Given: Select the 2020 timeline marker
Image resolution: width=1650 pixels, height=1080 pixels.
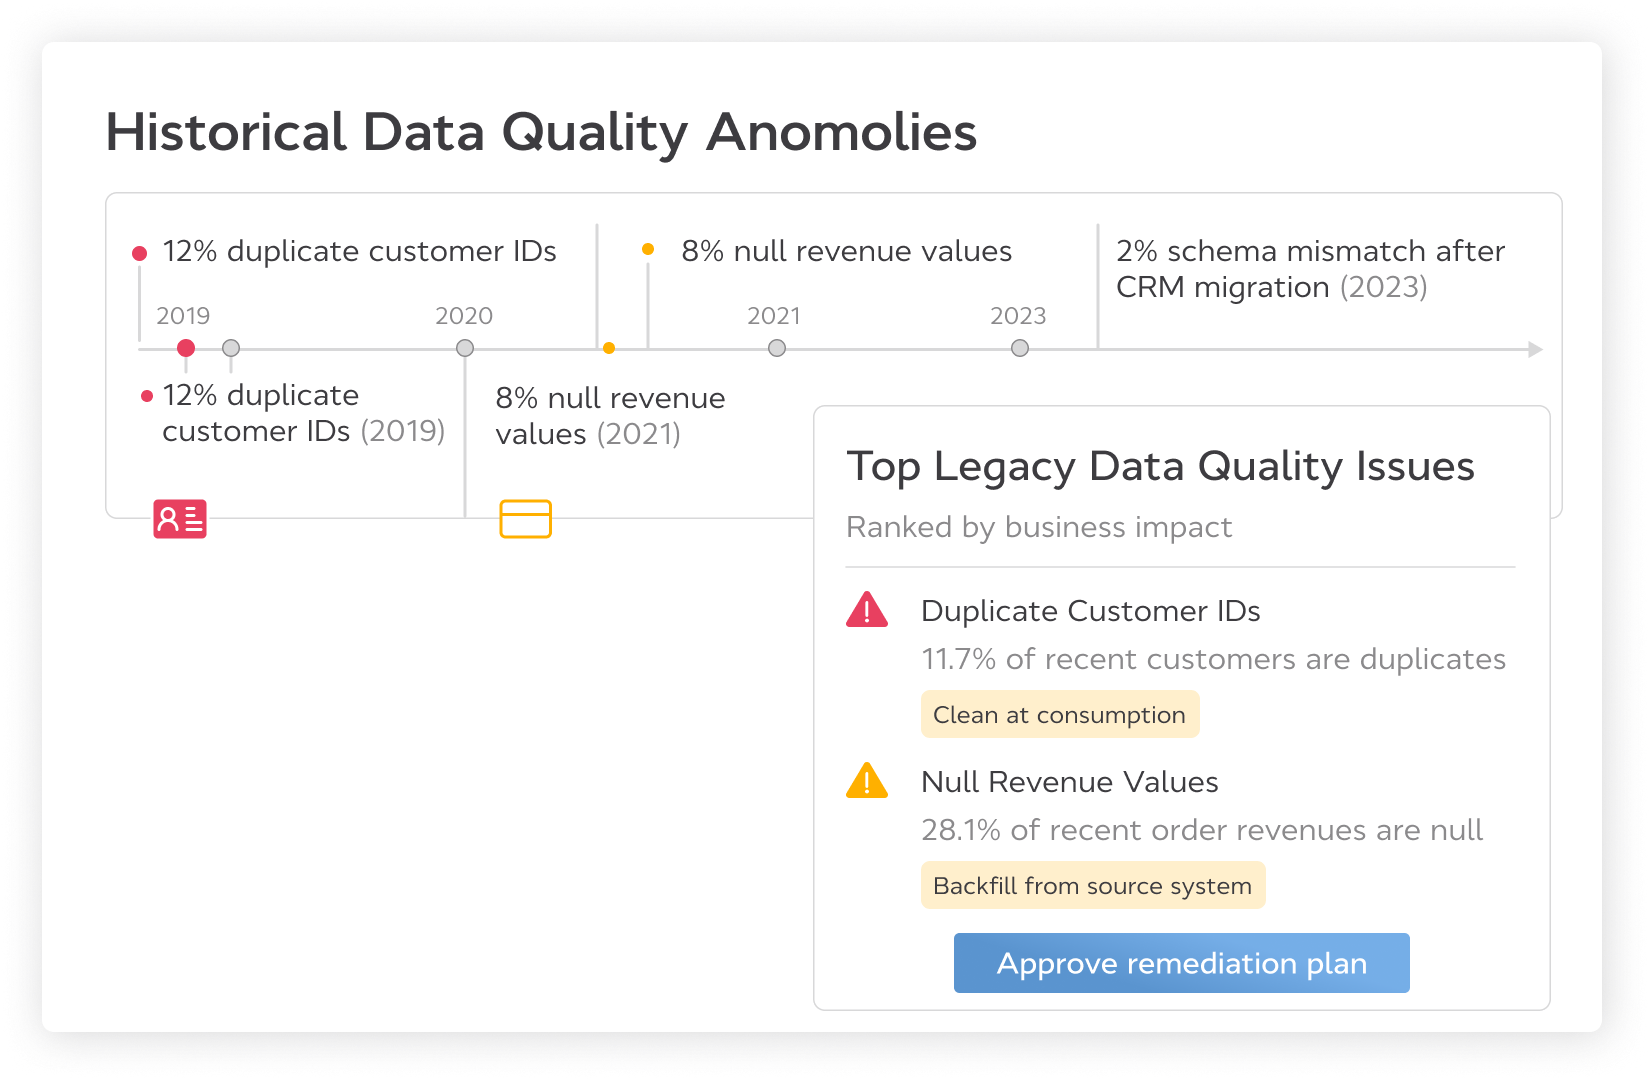Looking at the screenshot, I should [x=465, y=348].
